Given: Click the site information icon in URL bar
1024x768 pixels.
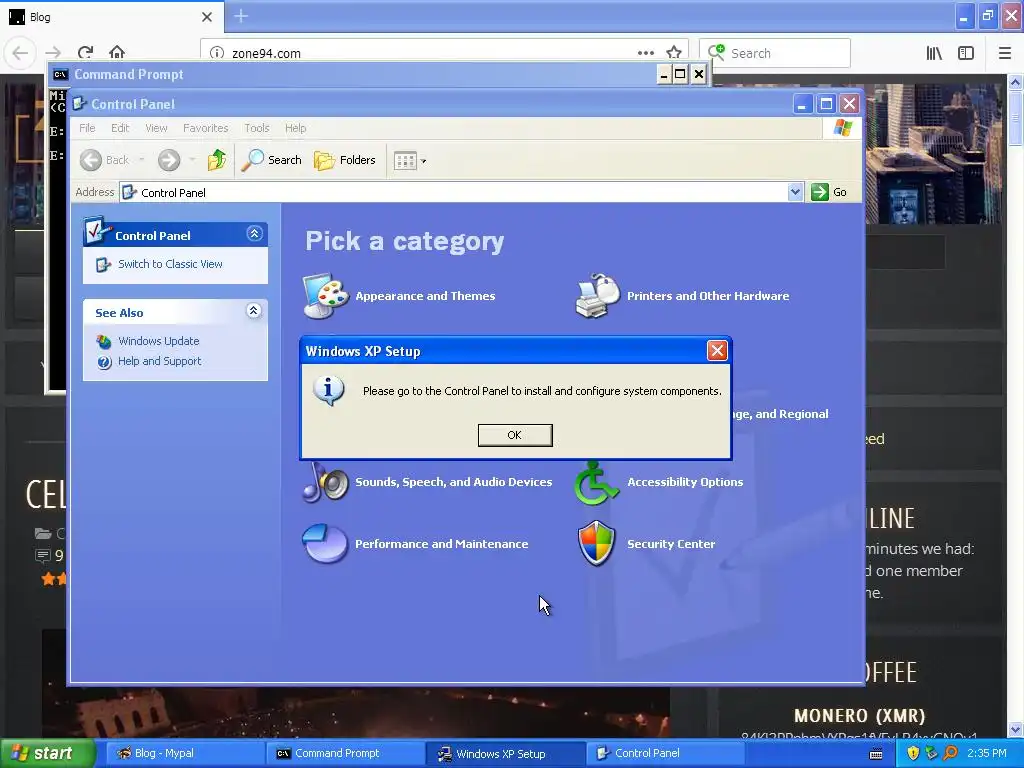Looking at the screenshot, I should click(217, 53).
